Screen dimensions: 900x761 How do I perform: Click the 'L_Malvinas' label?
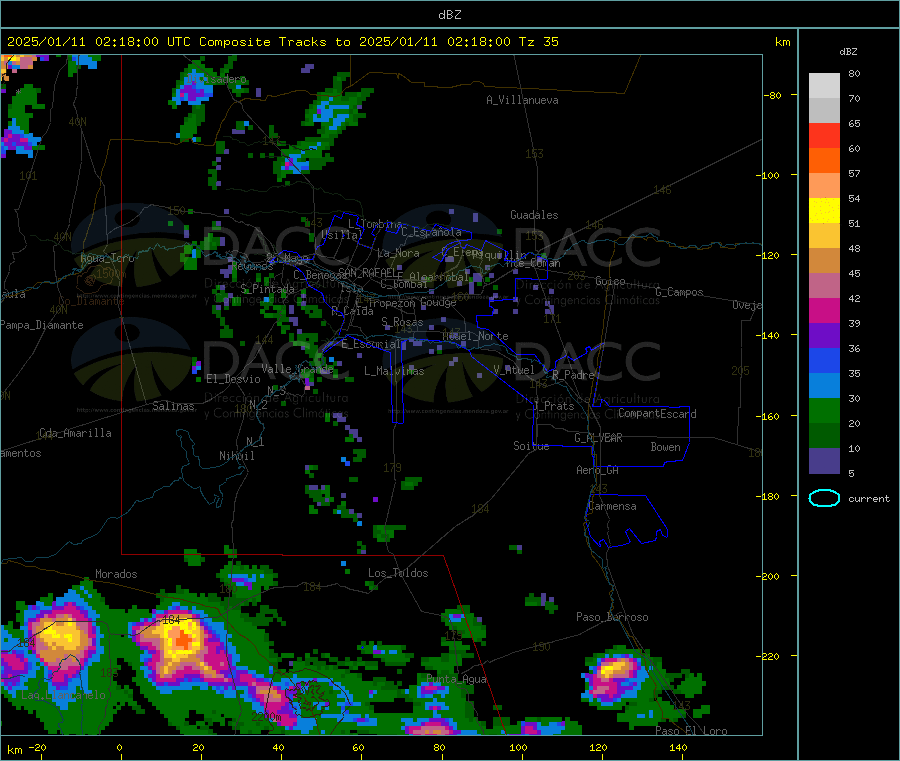[394, 371]
